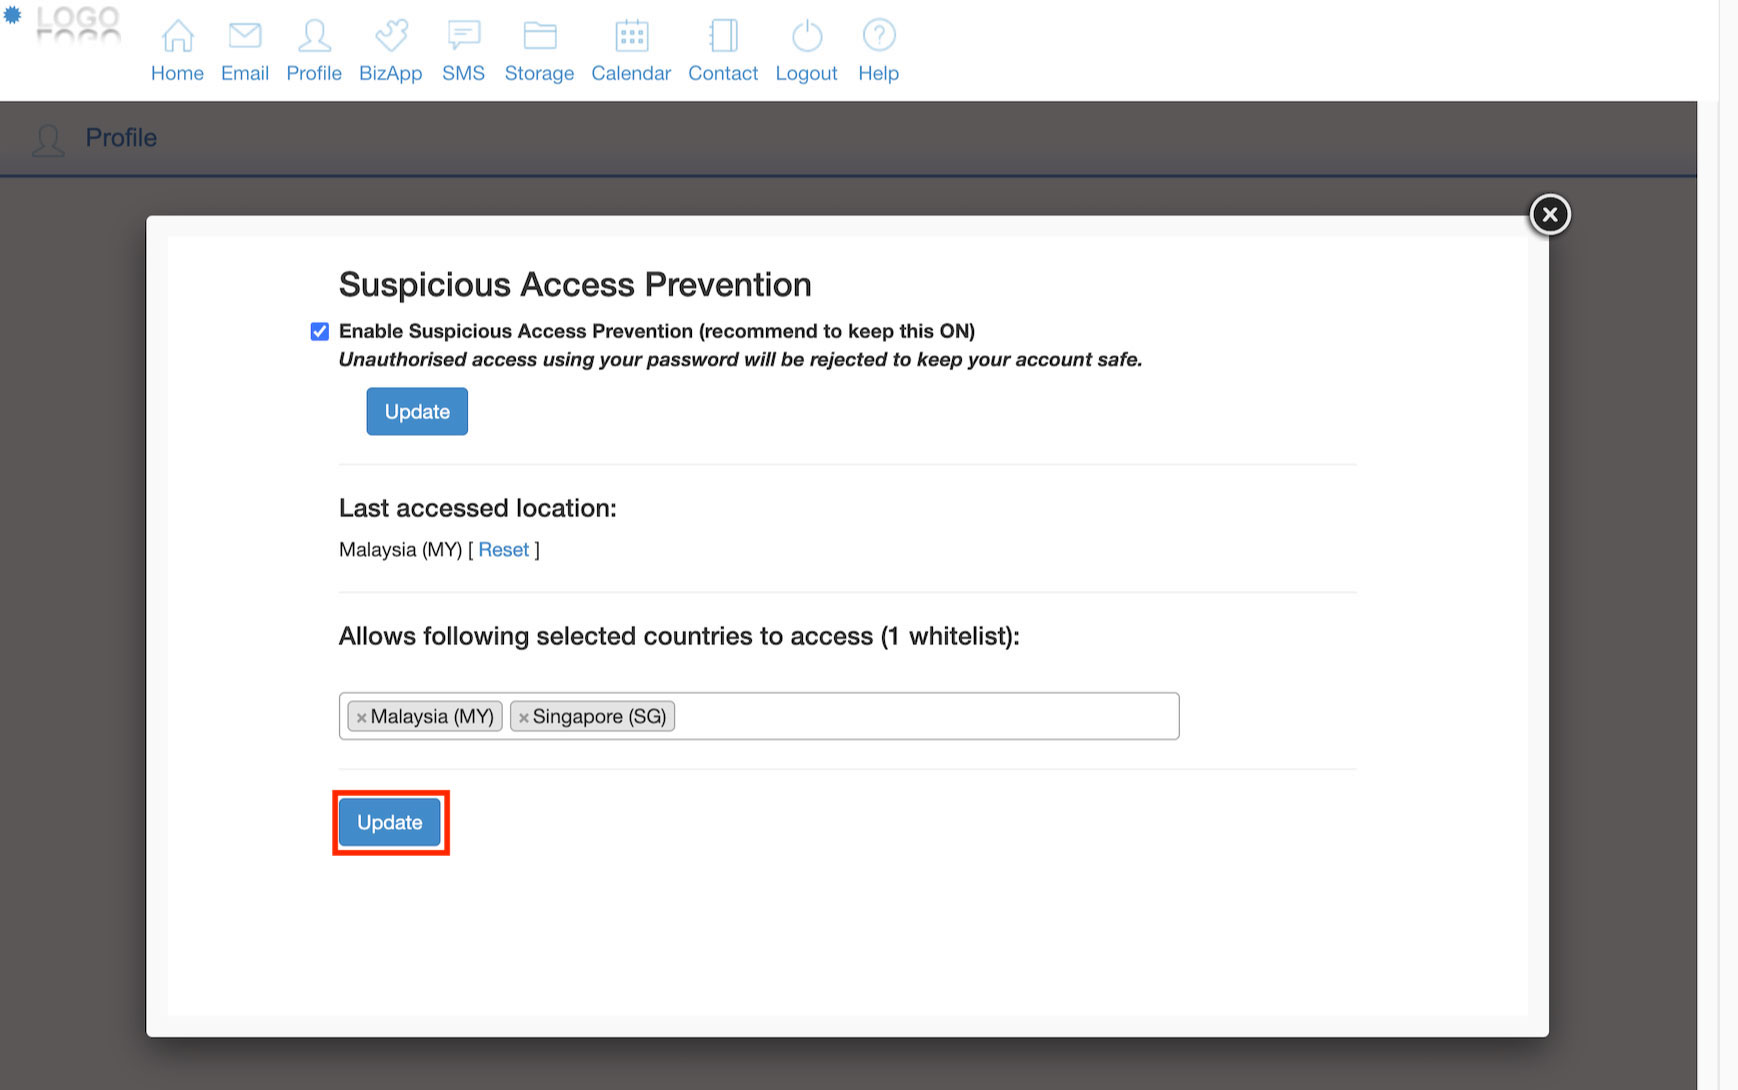Open the Help question mark icon
Image resolution: width=1738 pixels, height=1090 pixels.
(x=879, y=36)
